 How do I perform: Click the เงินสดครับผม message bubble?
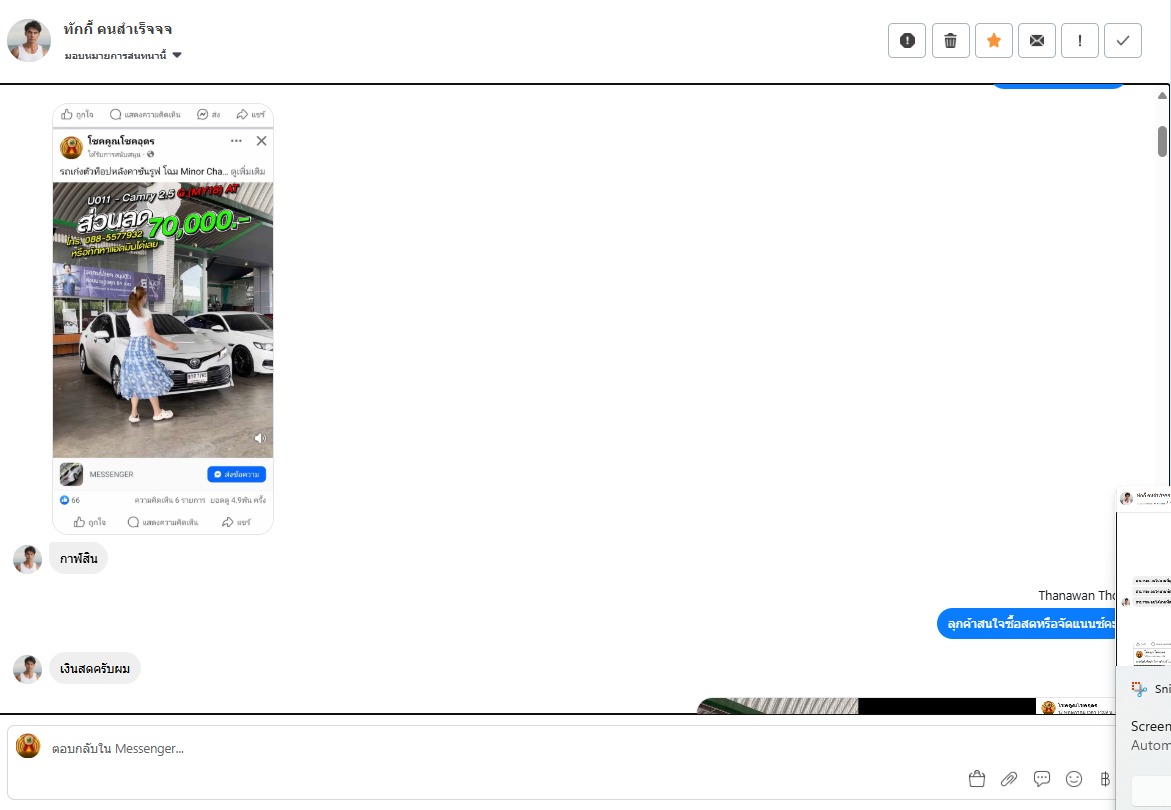click(95, 668)
